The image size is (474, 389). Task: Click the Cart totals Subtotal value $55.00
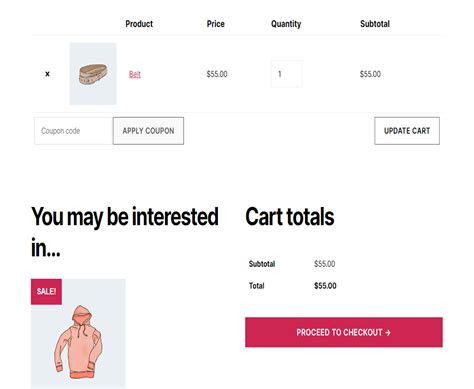325,264
